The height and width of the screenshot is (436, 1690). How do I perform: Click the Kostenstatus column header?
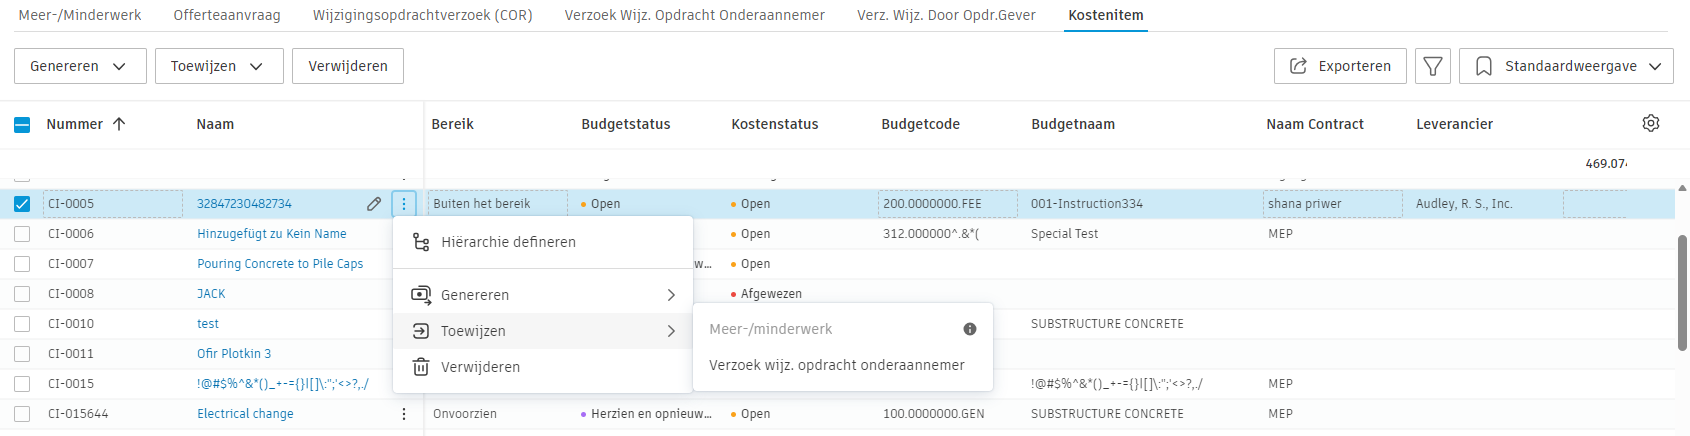pyautogui.click(x=775, y=124)
